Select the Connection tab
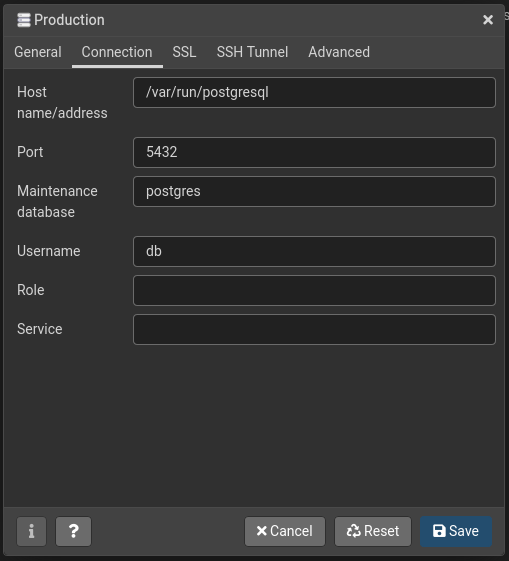This screenshot has height=561, width=509. pyautogui.click(x=117, y=52)
